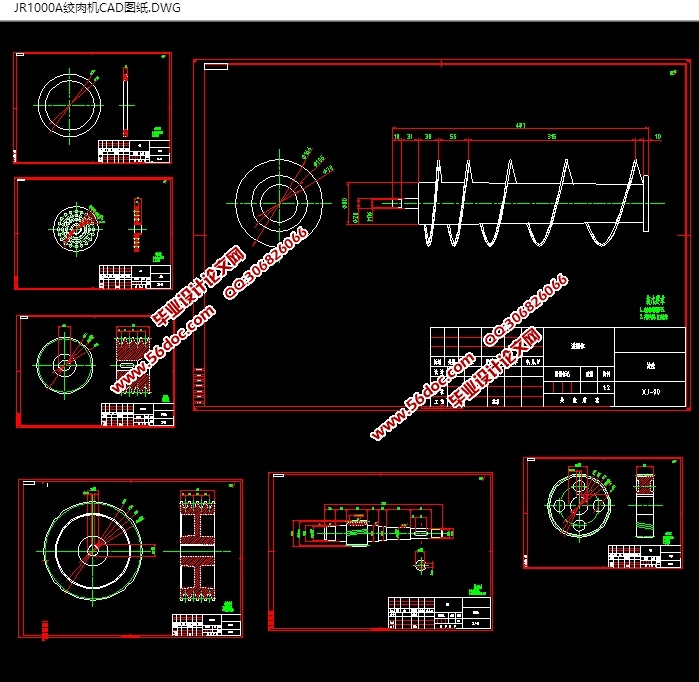The width and height of the screenshot is (699, 682).
Task: Click the 315 dimension above the auger
Action: pos(552,136)
